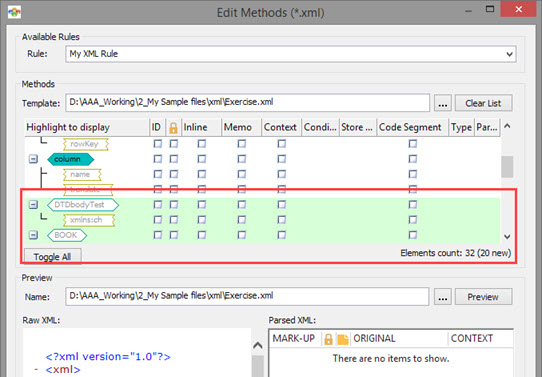The height and width of the screenshot is (377, 542).
Task: Click the Inline column header
Action: [201, 128]
